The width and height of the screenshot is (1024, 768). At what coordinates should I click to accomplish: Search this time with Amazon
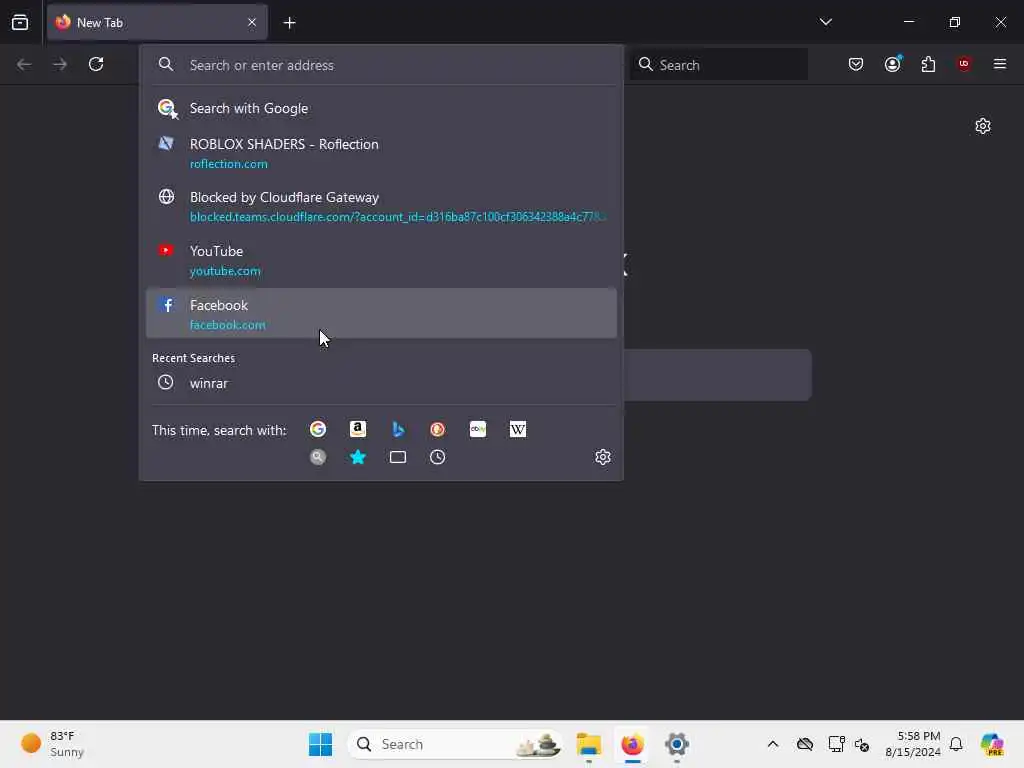[x=358, y=429]
